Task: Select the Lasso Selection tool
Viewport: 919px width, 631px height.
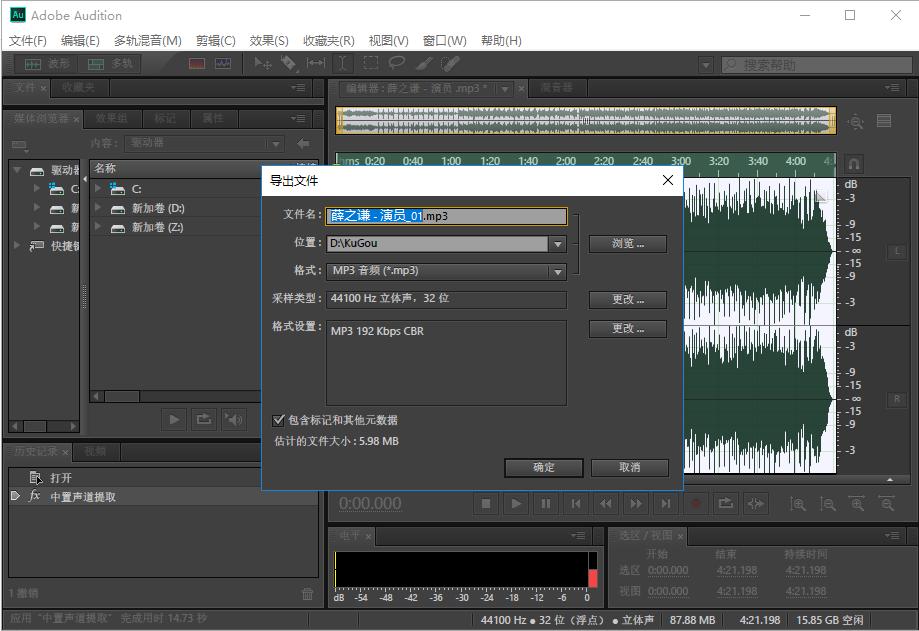Action: (x=398, y=63)
